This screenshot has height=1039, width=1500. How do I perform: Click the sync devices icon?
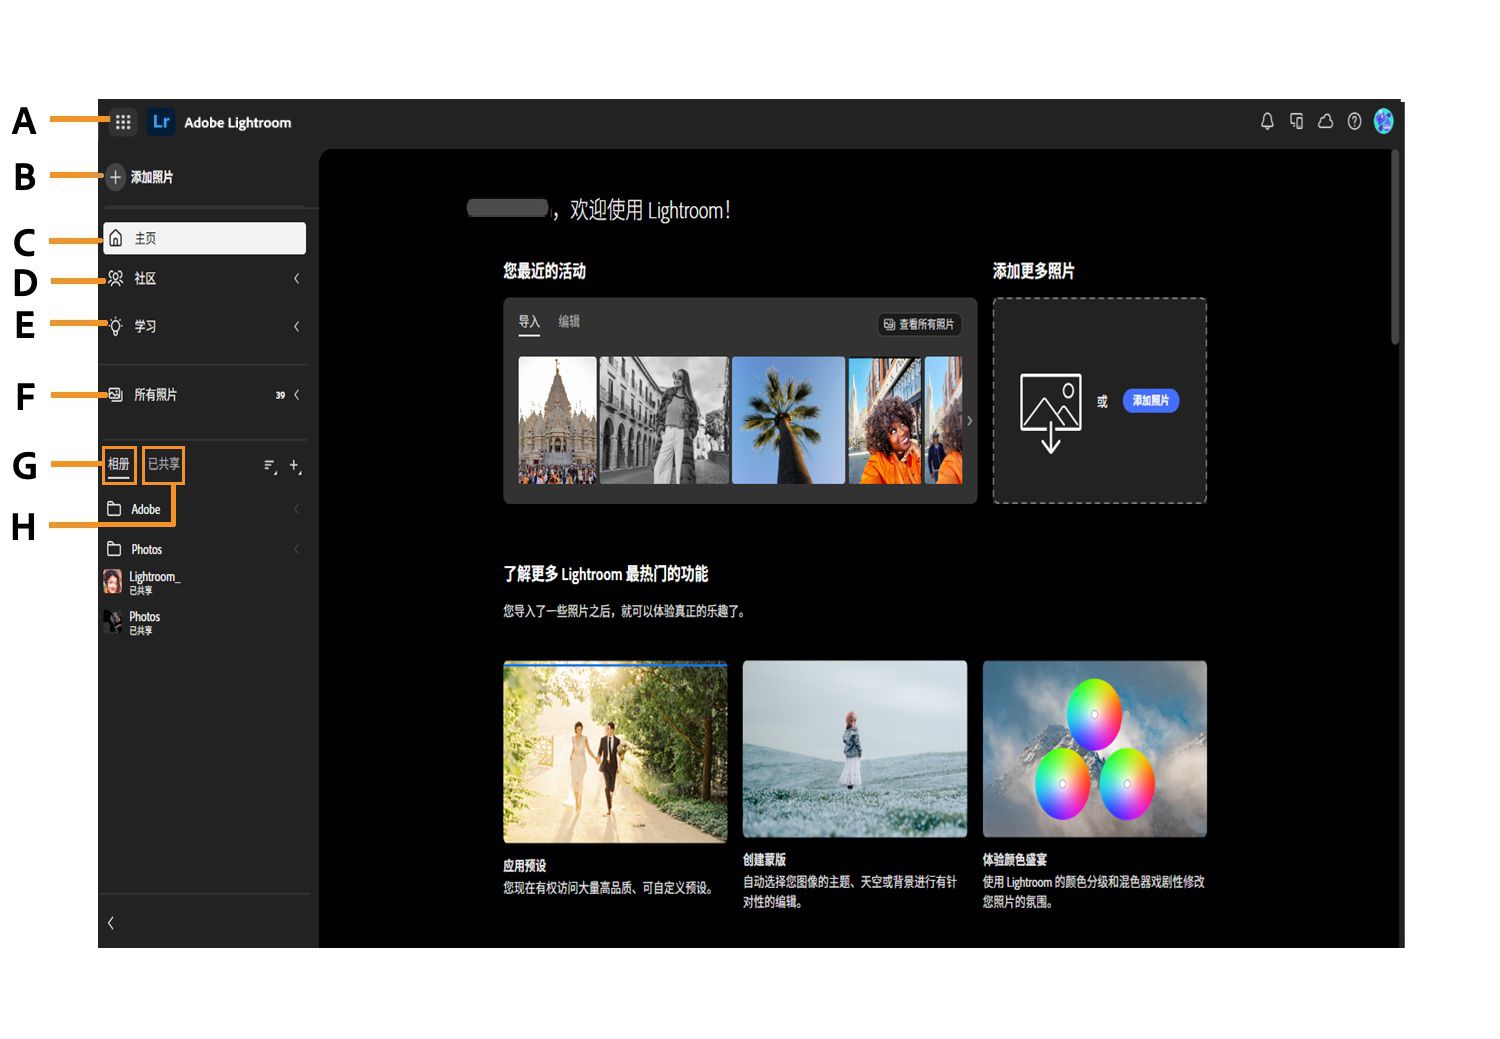(1296, 121)
